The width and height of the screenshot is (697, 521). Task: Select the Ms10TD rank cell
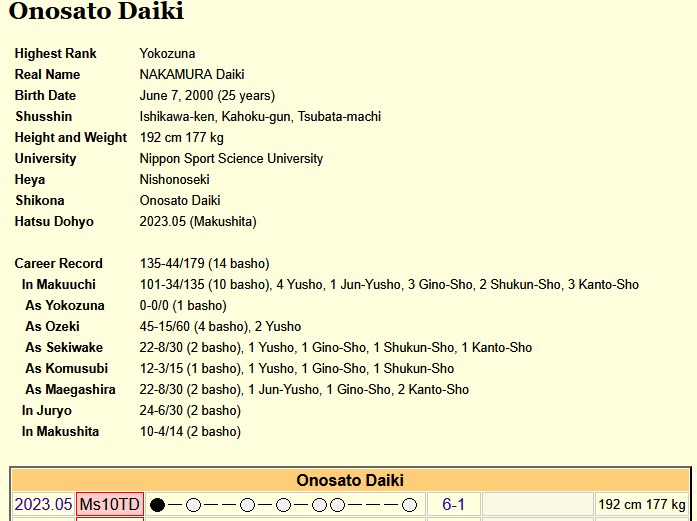pyautogui.click(x=110, y=505)
